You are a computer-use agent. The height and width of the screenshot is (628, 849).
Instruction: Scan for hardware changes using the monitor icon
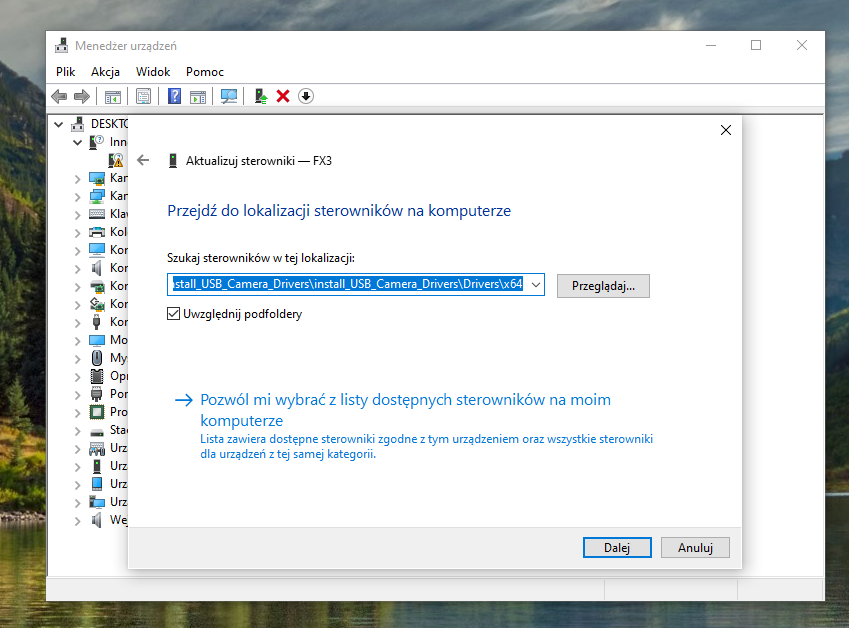(x=228, y=97)
